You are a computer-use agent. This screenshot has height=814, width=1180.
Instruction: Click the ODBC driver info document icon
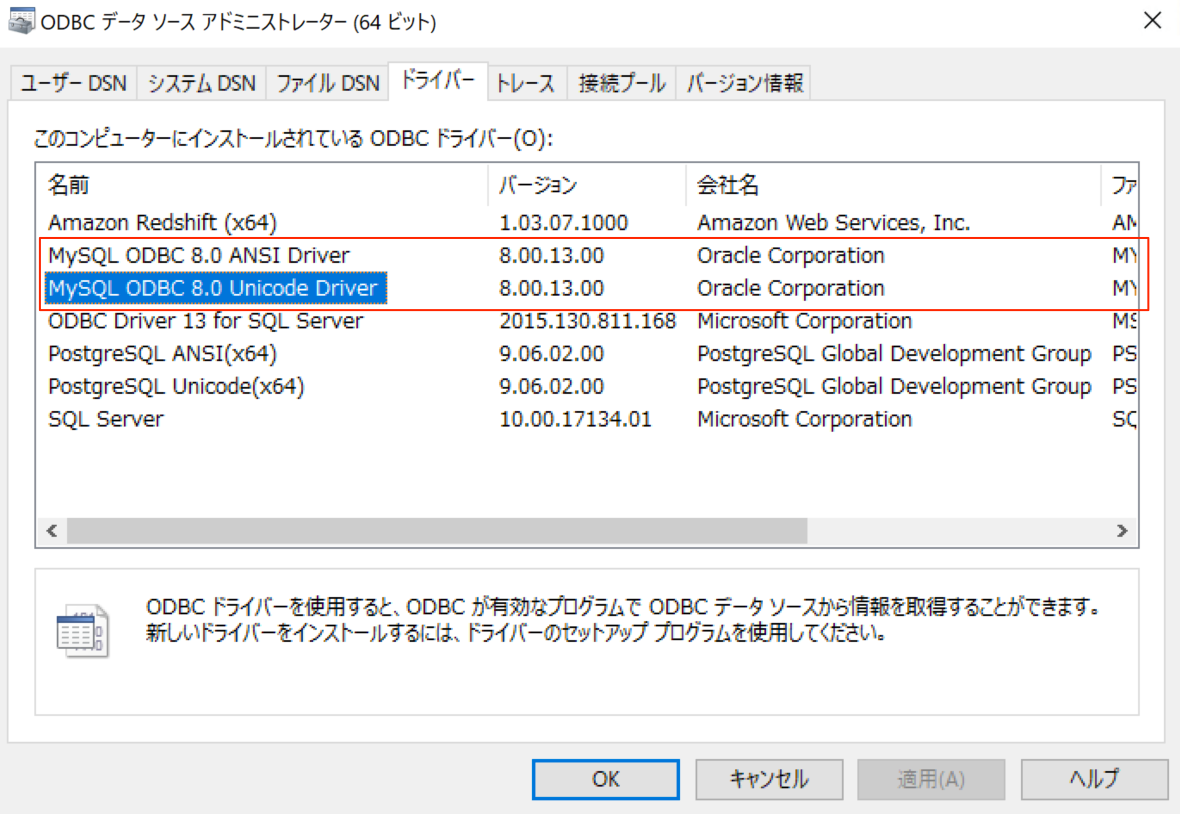coord(83,630)
